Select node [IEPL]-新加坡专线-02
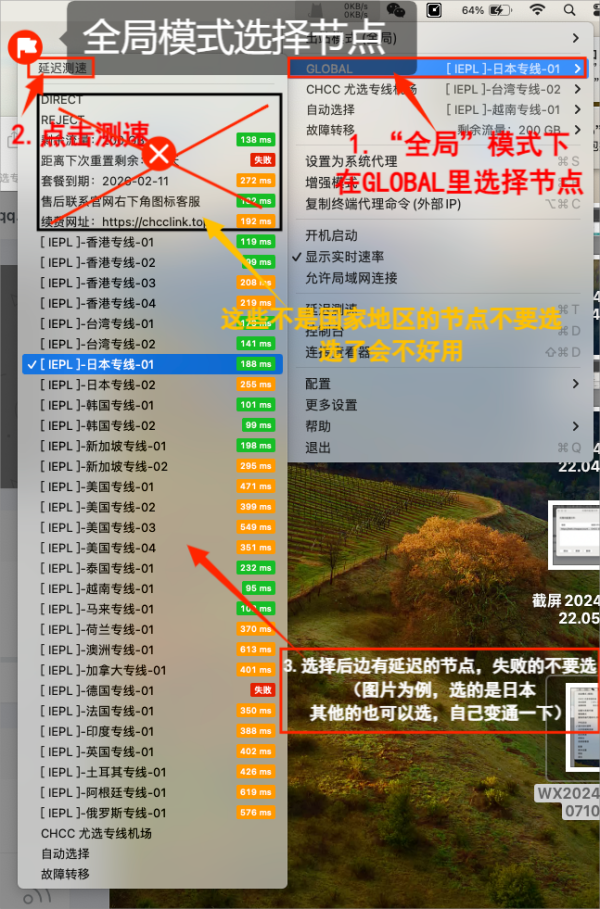The width and height of the screenshot is (600, 909). pos(152,466)
